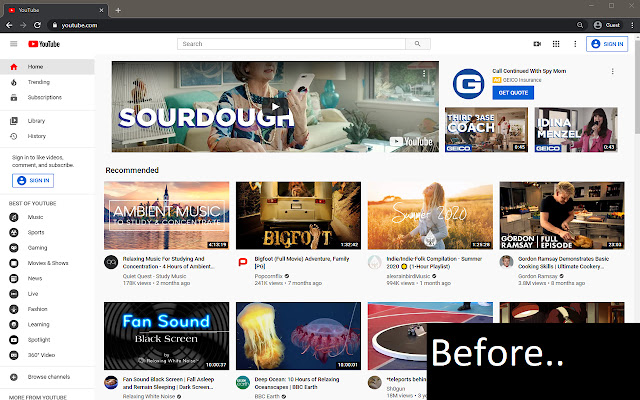Viewport: 640px width, 400px height.
Task: Click the Fashion category icon
Action: coord(13,309)
